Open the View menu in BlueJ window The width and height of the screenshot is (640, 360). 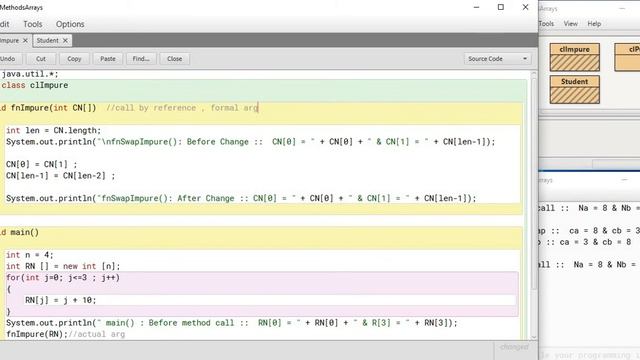tap(570, 24)
